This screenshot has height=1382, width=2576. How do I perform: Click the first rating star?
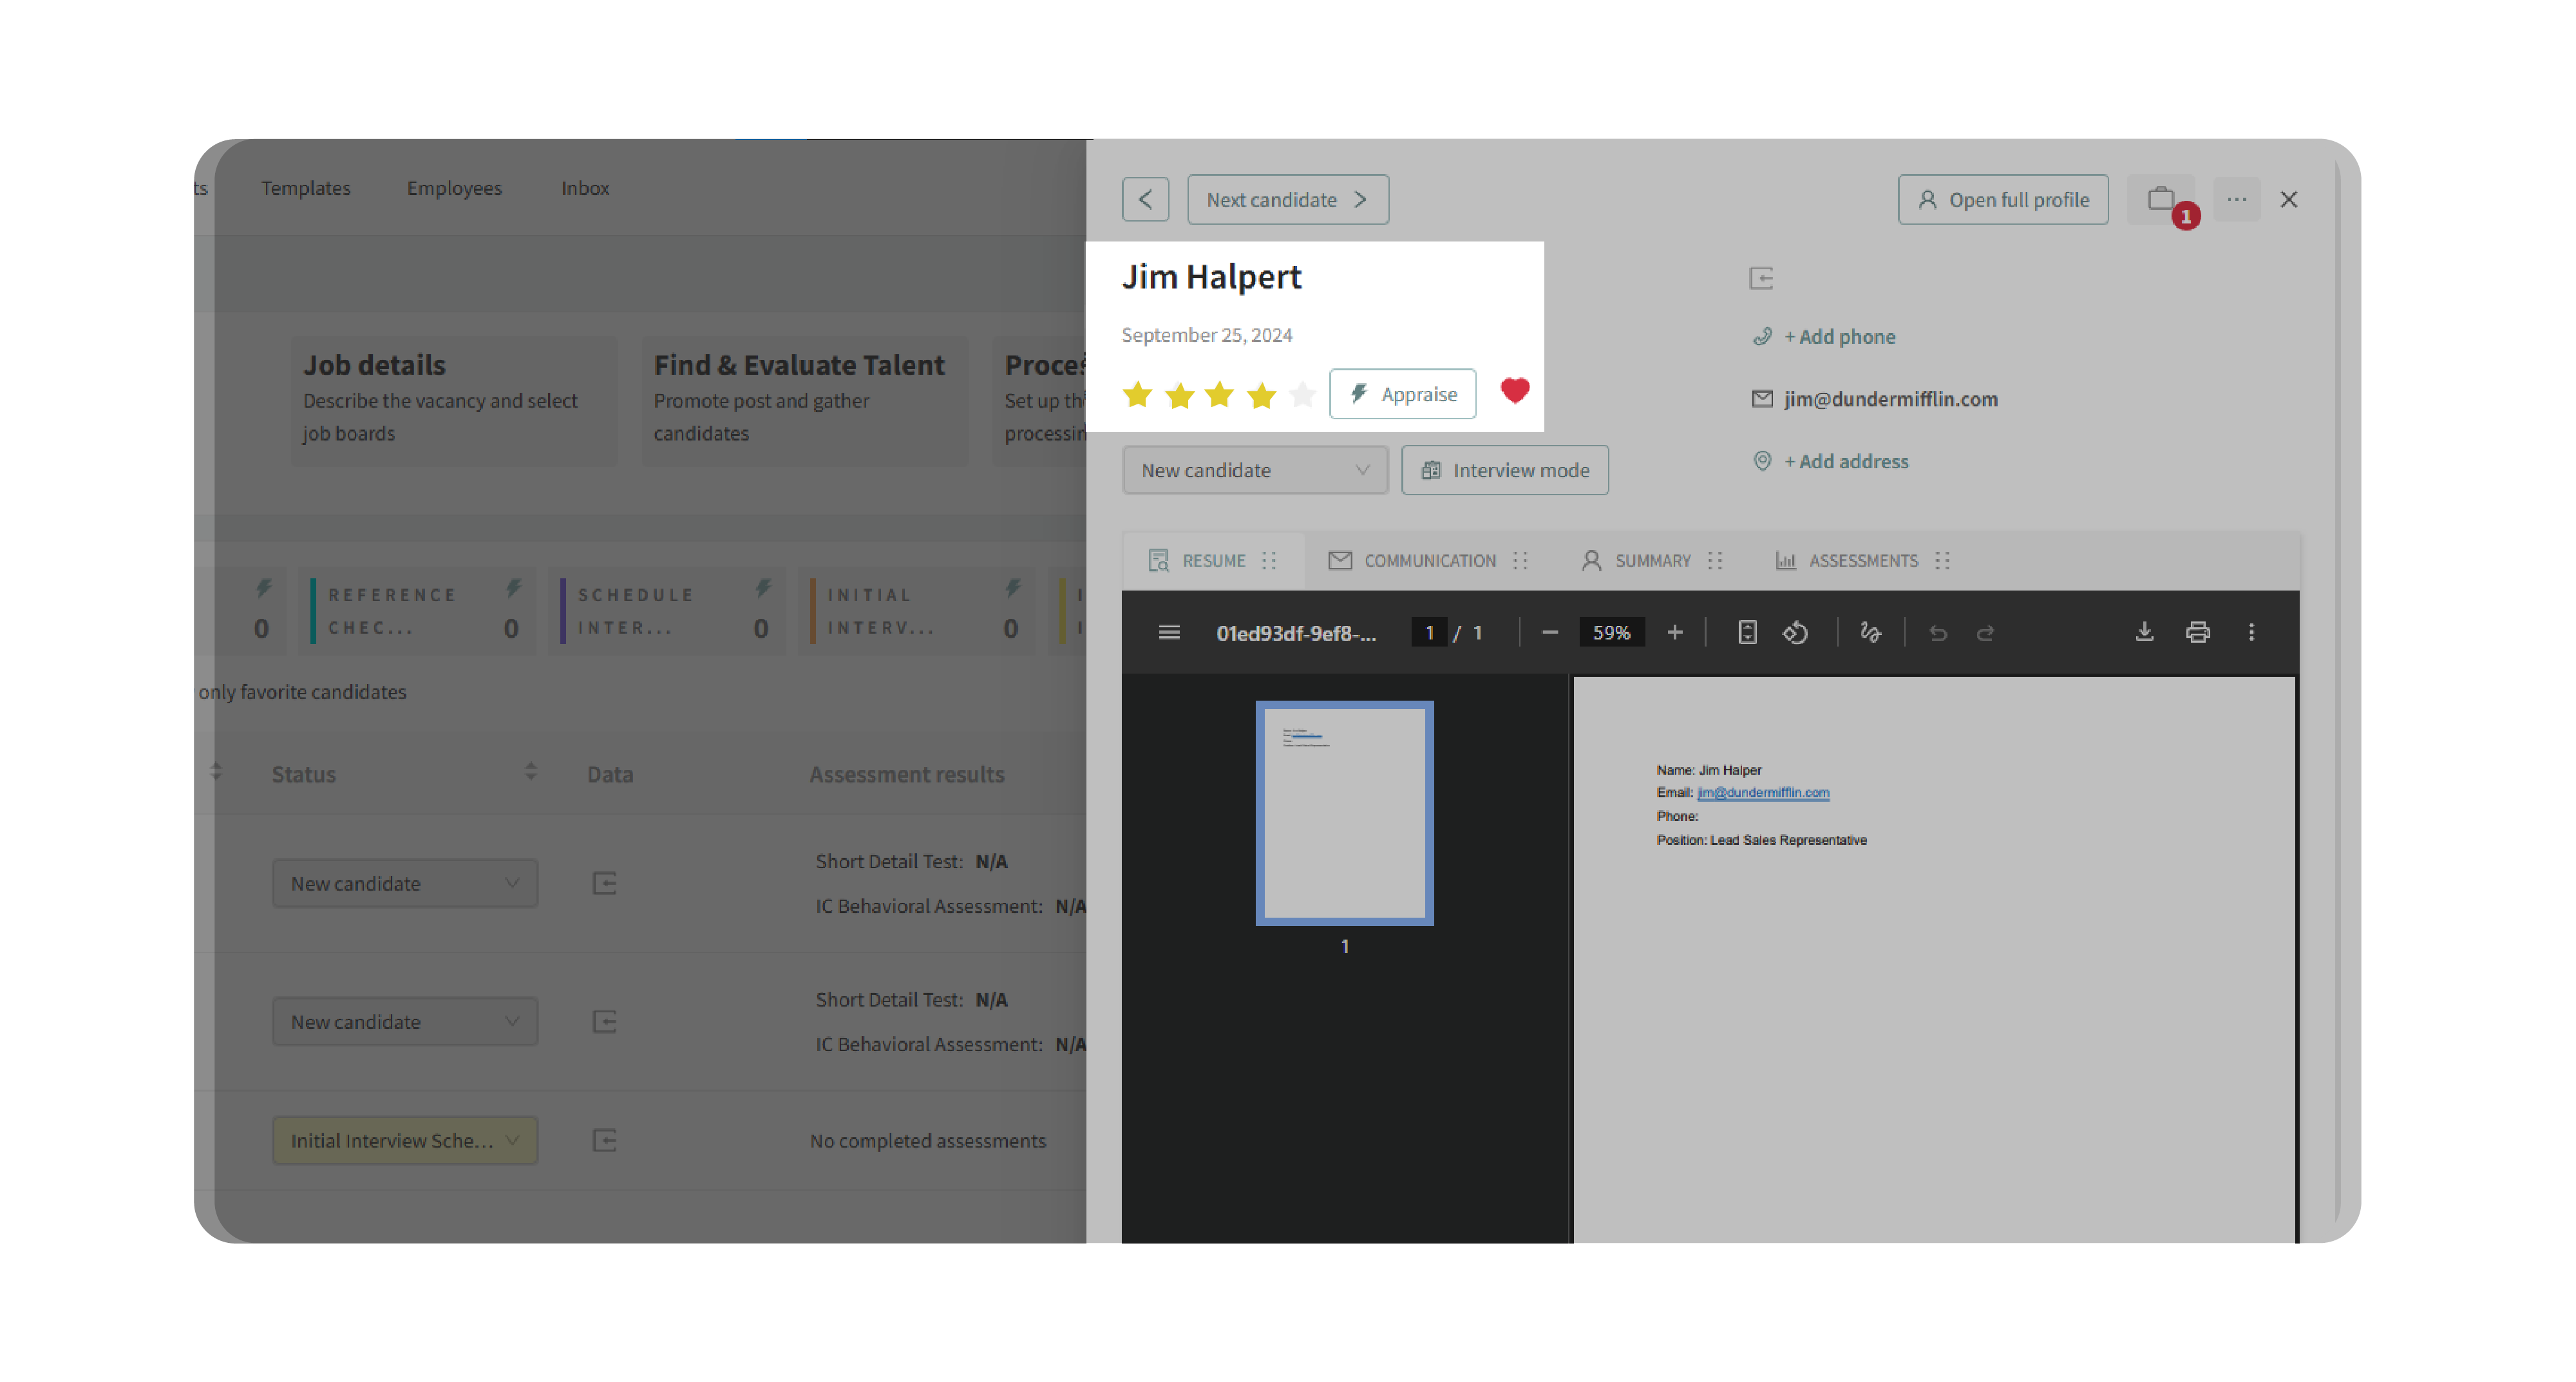1137,395
